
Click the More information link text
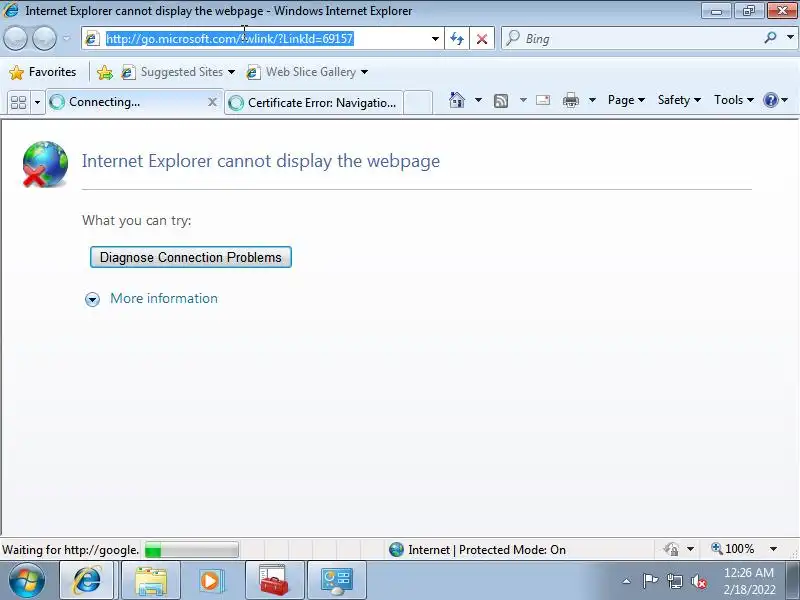tap(164, 298)
